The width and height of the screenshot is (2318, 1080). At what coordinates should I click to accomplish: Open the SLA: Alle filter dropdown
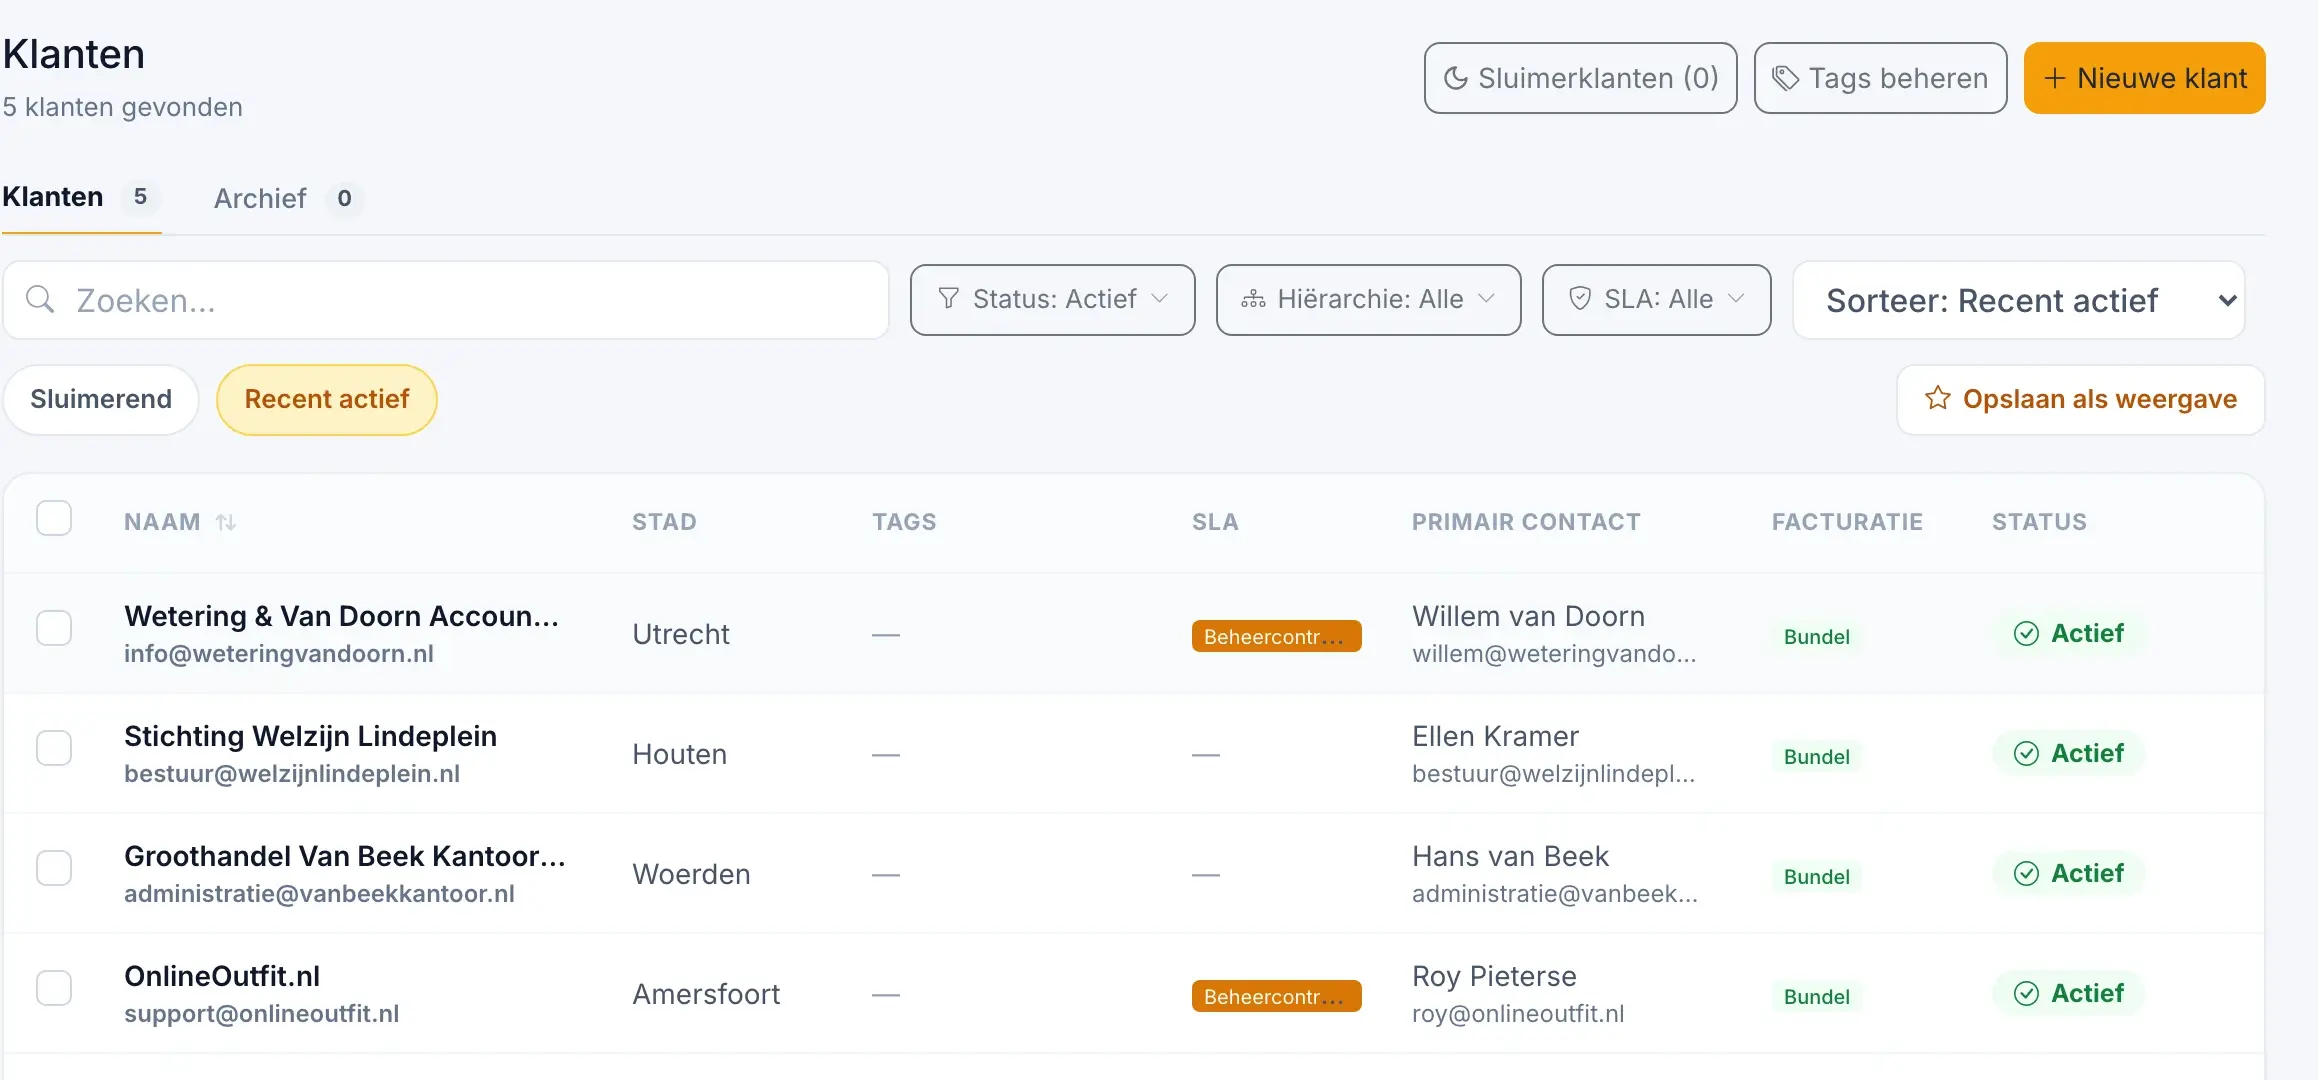1656,300
